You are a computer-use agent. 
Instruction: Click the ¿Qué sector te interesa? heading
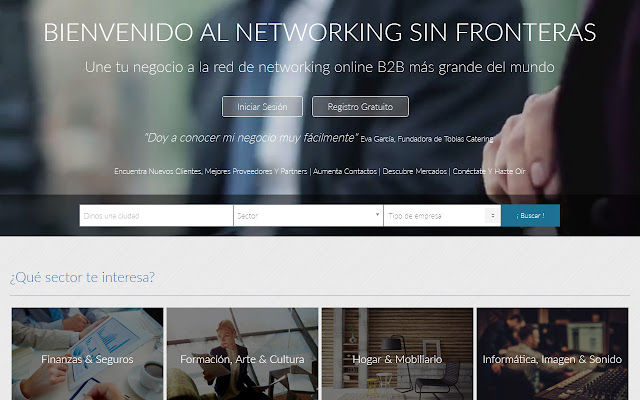pos(82,278)
